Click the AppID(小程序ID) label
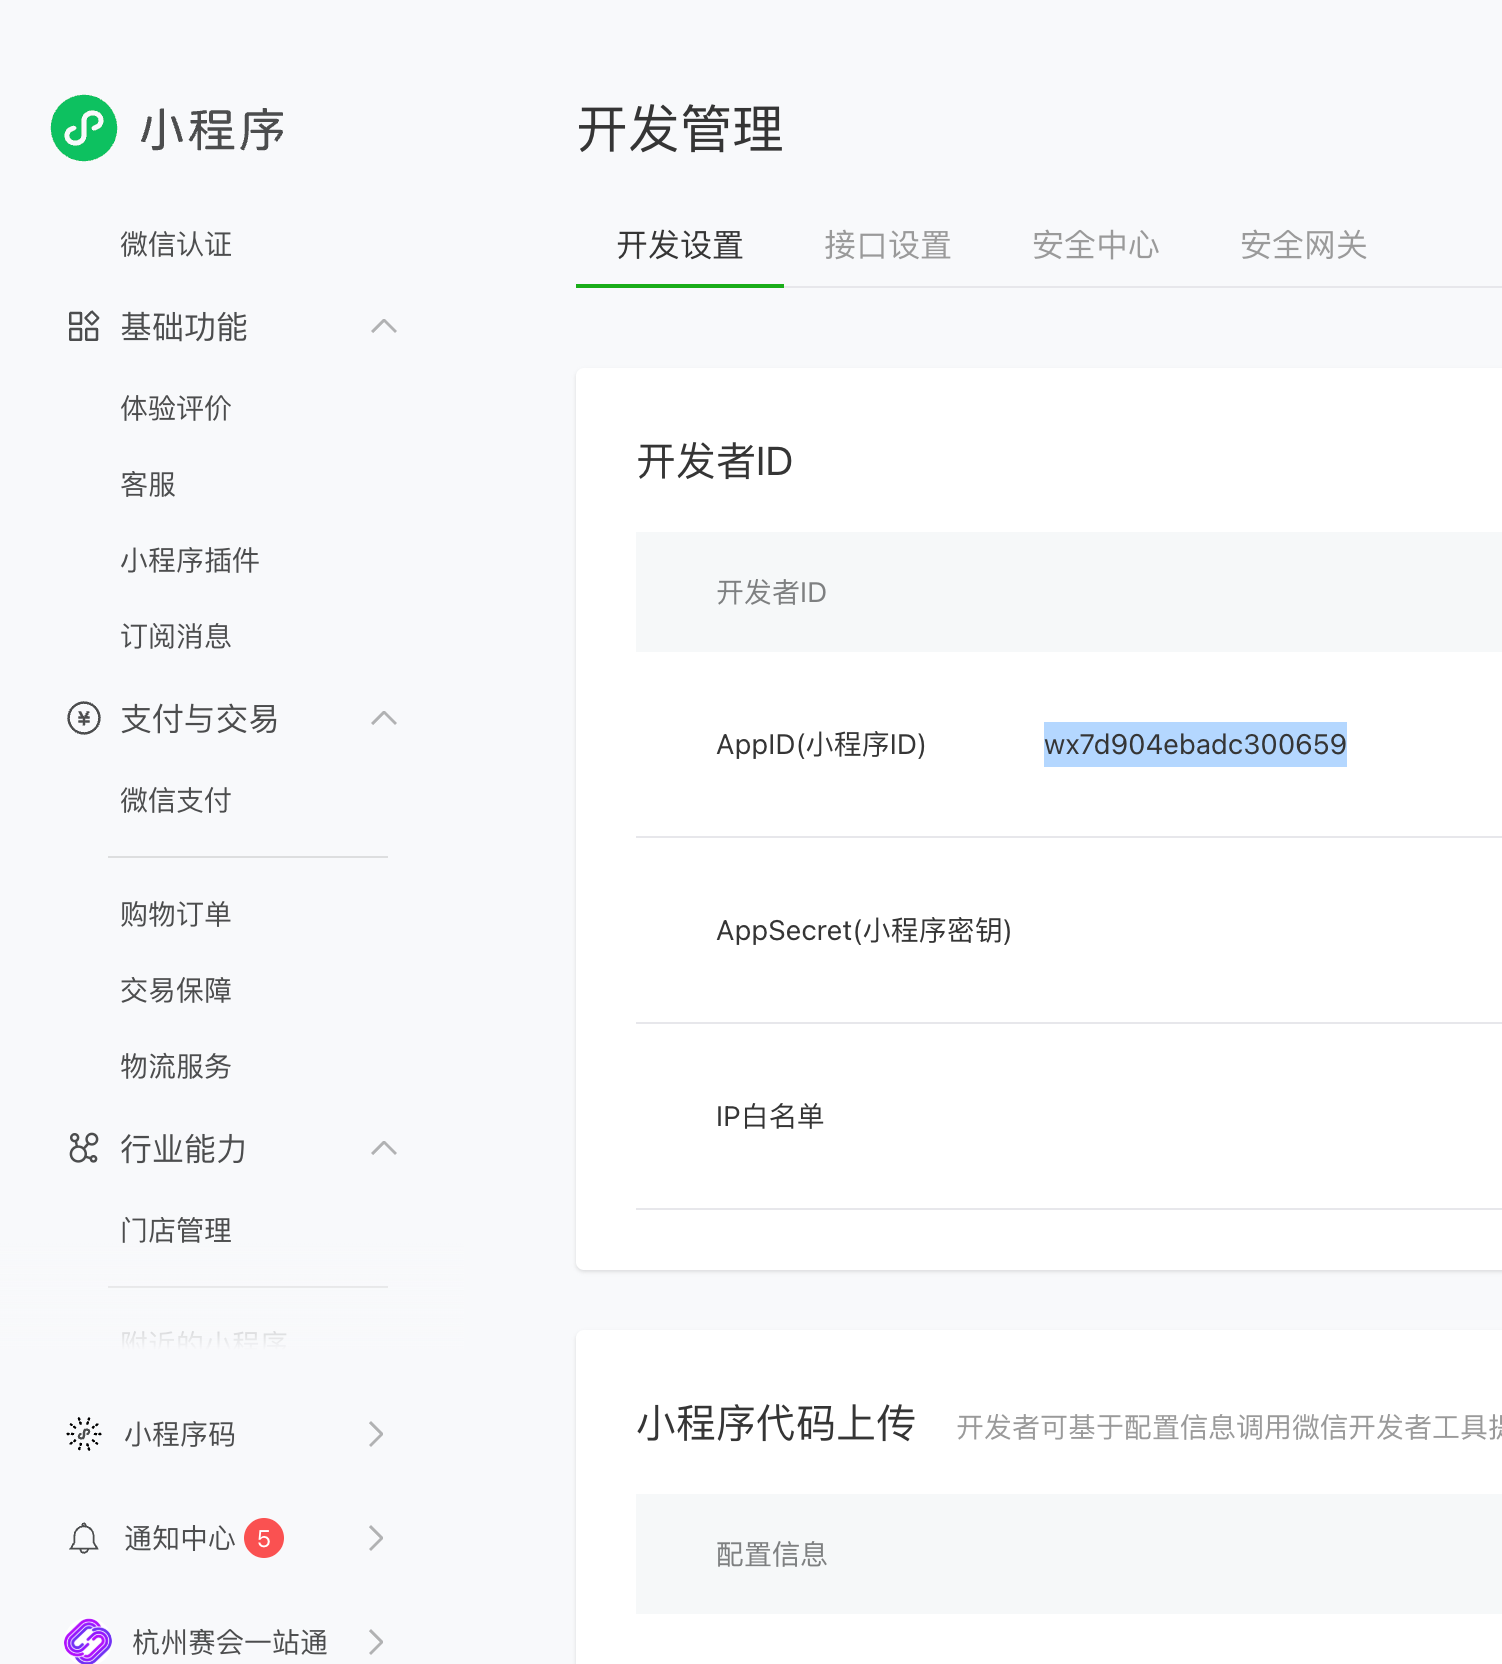Image resolution: width=1502 pixels, height=1664 pixels. (821, 744)
